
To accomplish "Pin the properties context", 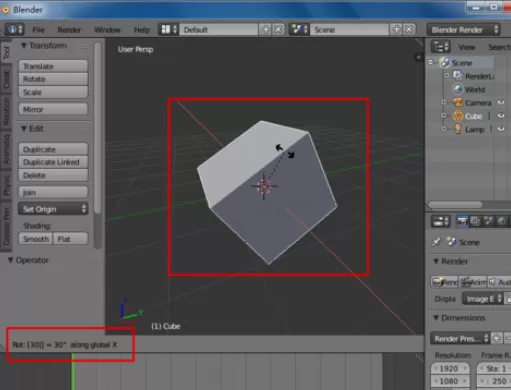I will [x=436, y=242].
